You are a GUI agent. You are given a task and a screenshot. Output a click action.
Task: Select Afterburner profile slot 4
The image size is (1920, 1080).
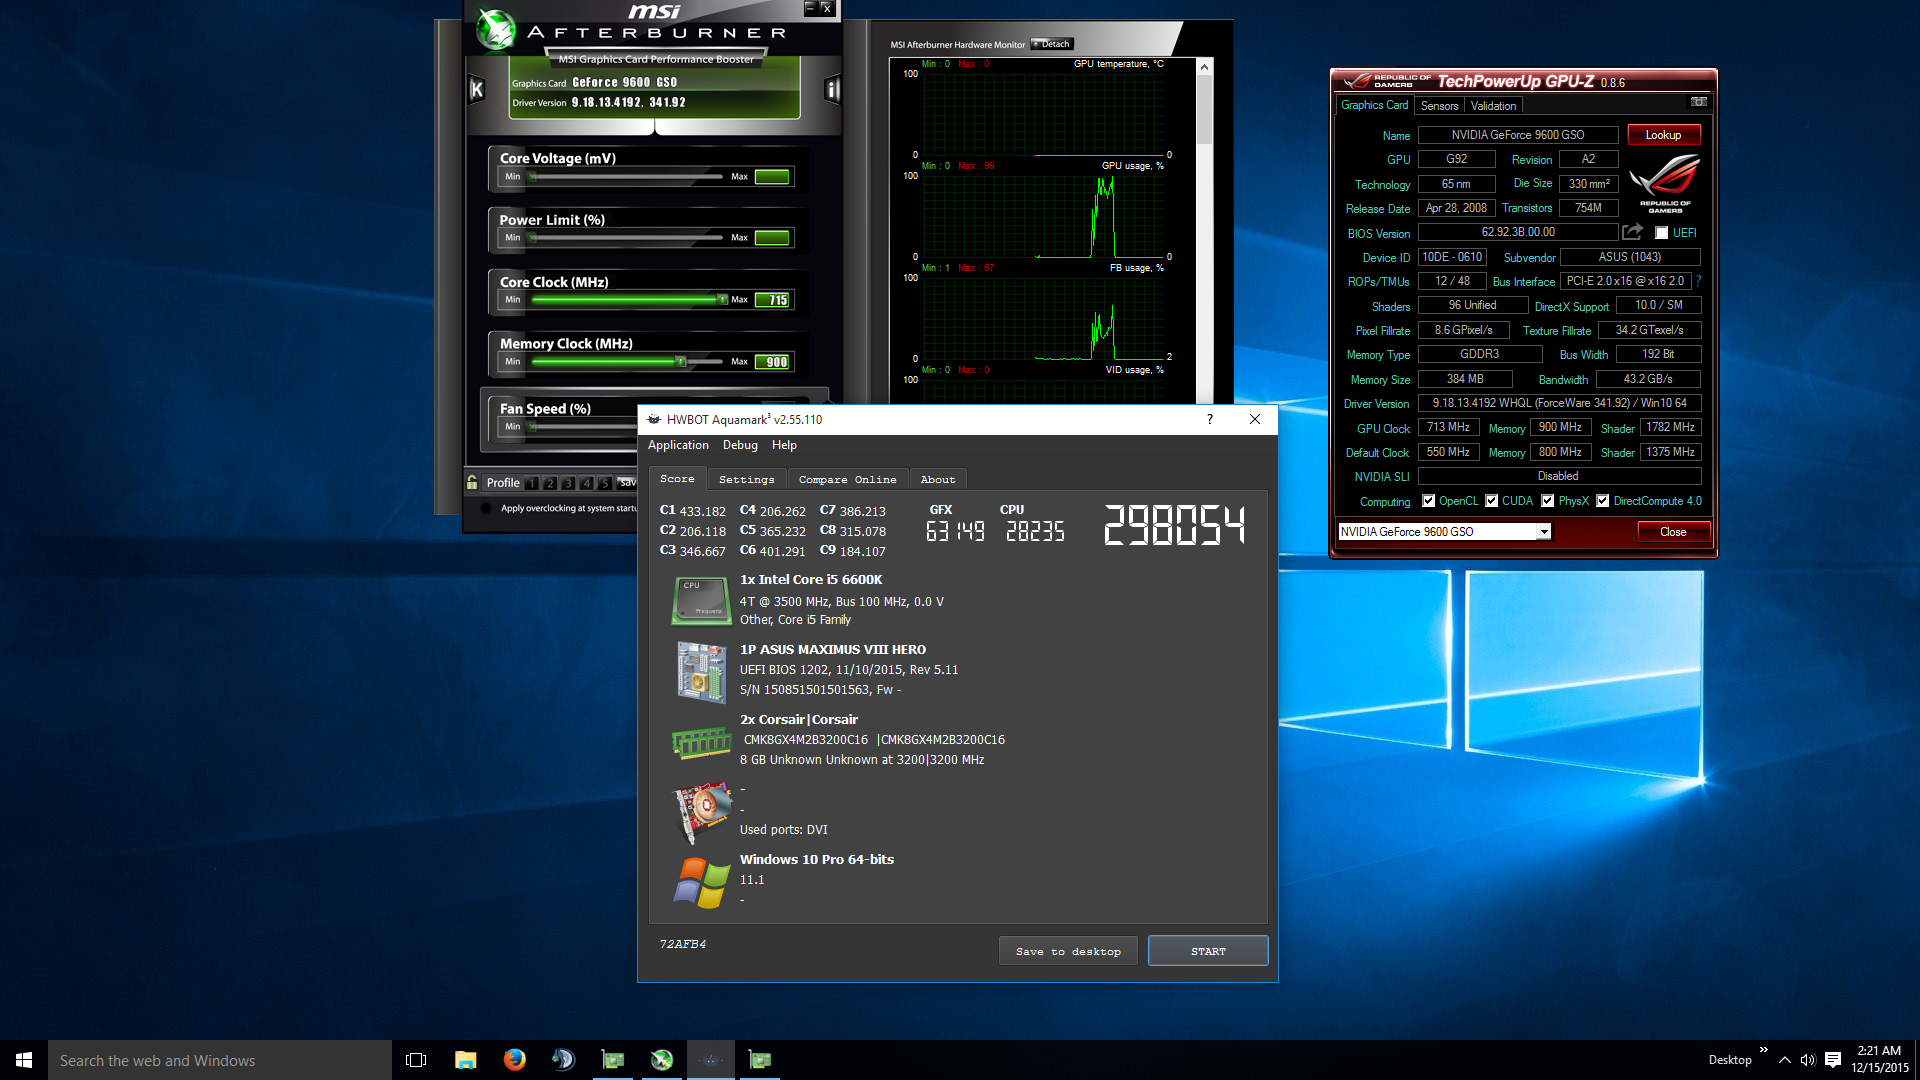(x=586, y=483)
